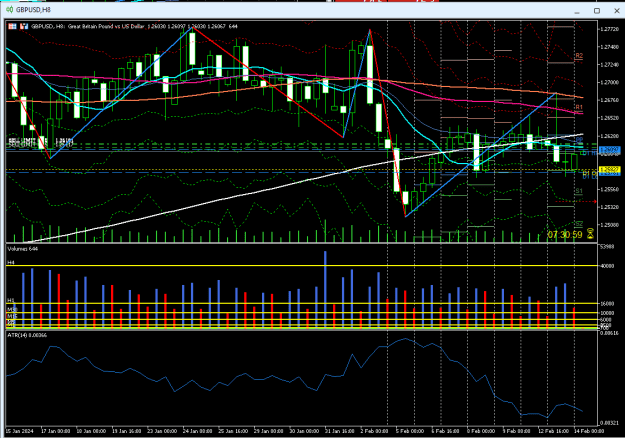The image size is (625, 438).
Task: Click the 17 Jan 00:00 time axis label
Action: 56,431
